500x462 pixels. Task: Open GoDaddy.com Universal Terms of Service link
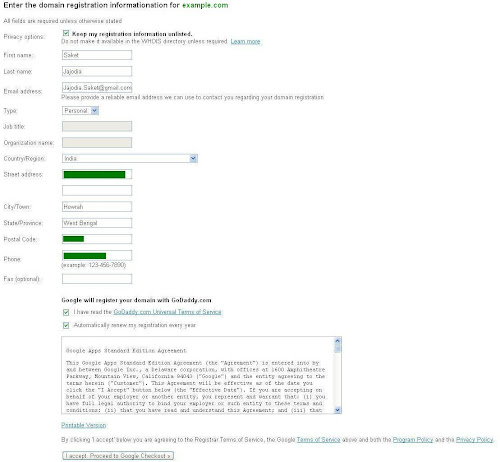167,312
